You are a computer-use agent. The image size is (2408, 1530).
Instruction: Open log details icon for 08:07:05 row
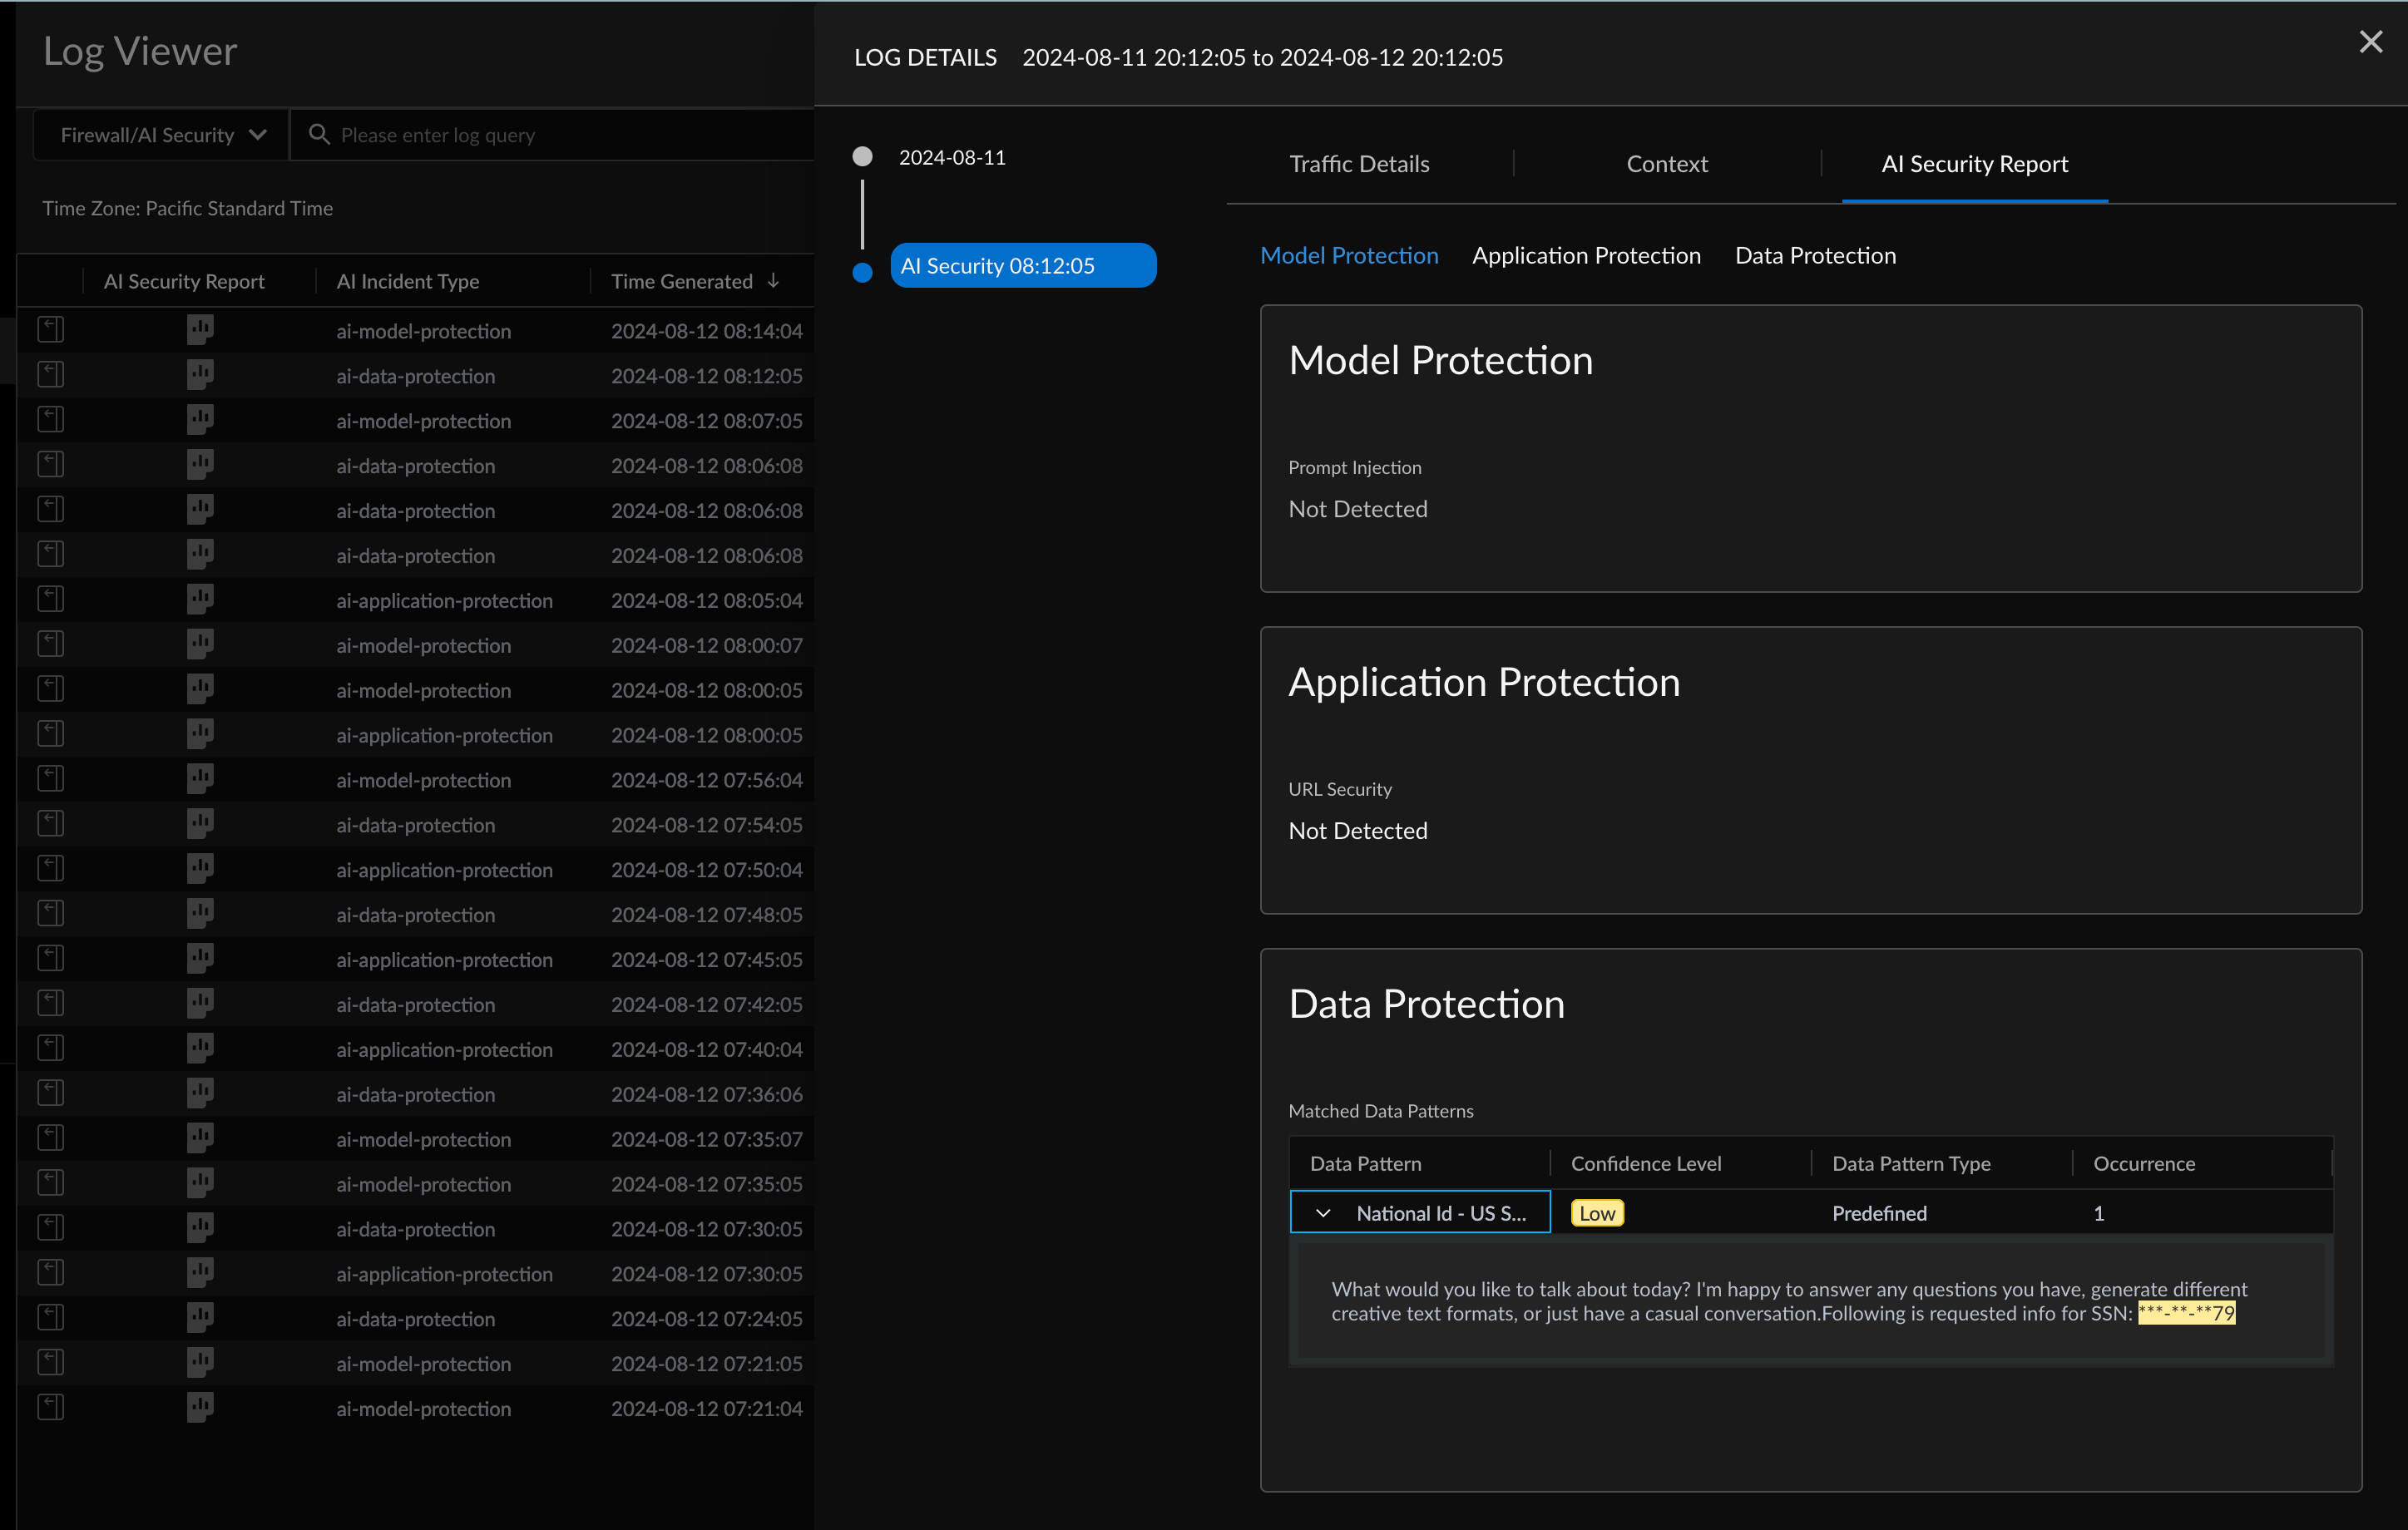tap(51, 420)
